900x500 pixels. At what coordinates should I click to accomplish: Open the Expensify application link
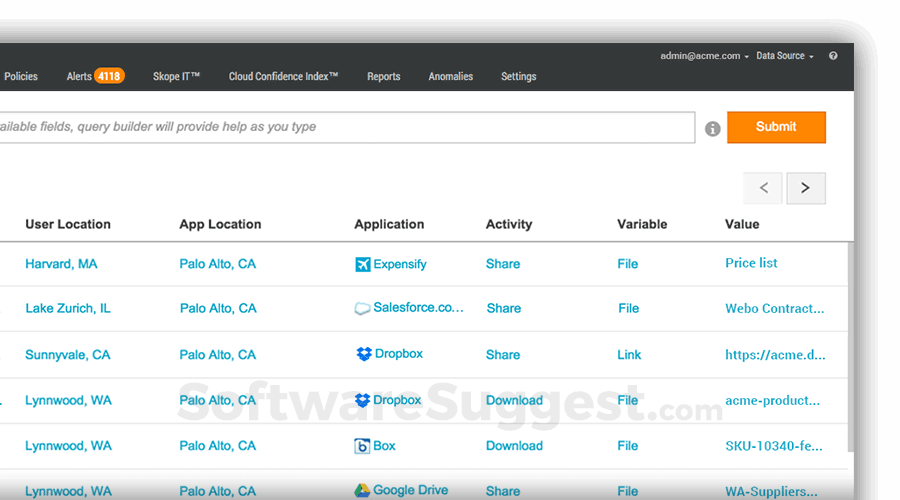click(x=399, y=264)
